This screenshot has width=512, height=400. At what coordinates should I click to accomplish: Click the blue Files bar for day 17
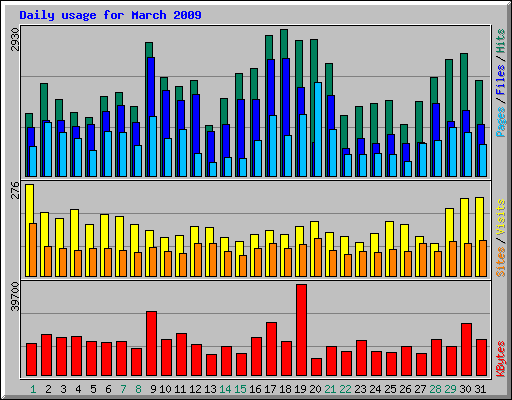[x=271, y=87]
